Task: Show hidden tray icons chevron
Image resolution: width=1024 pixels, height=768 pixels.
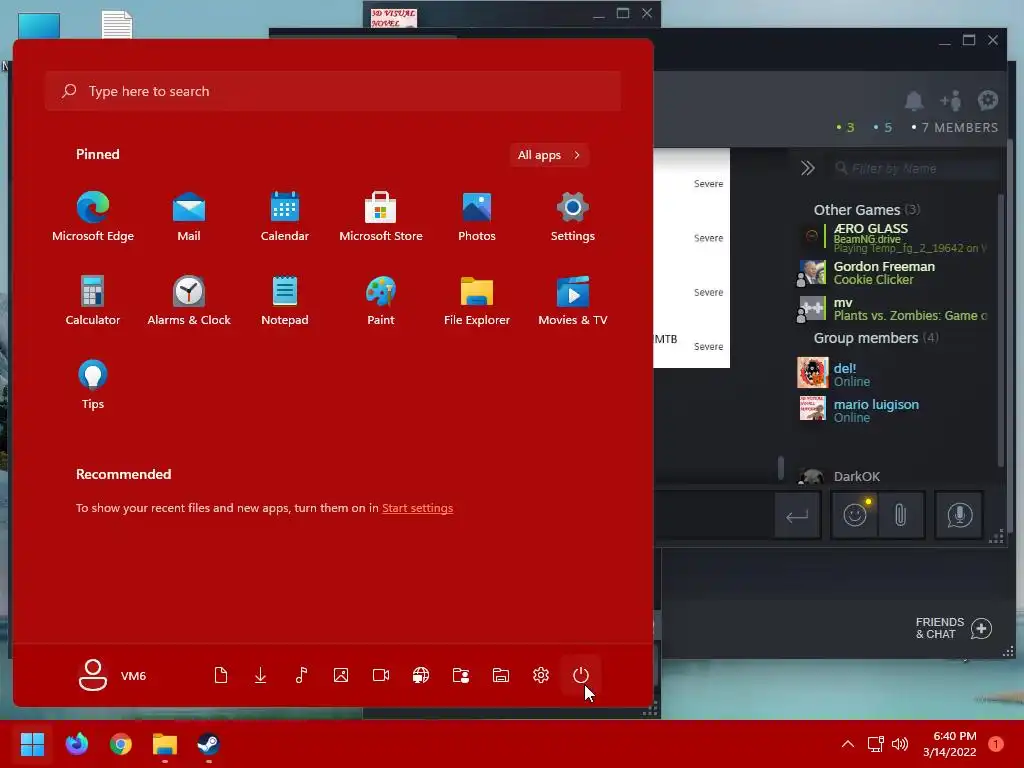Action: pos(848,744)
